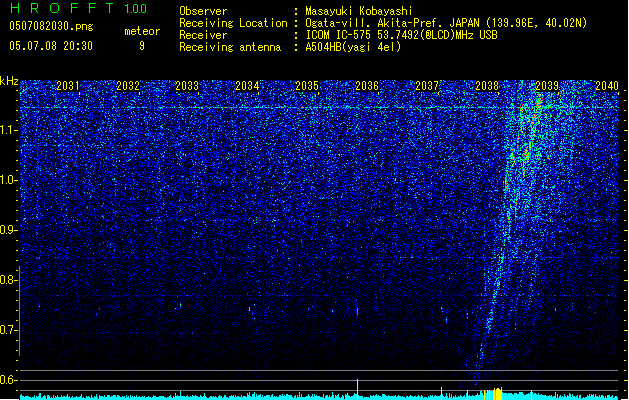Click the 2038 time marker

click(487, 86)
